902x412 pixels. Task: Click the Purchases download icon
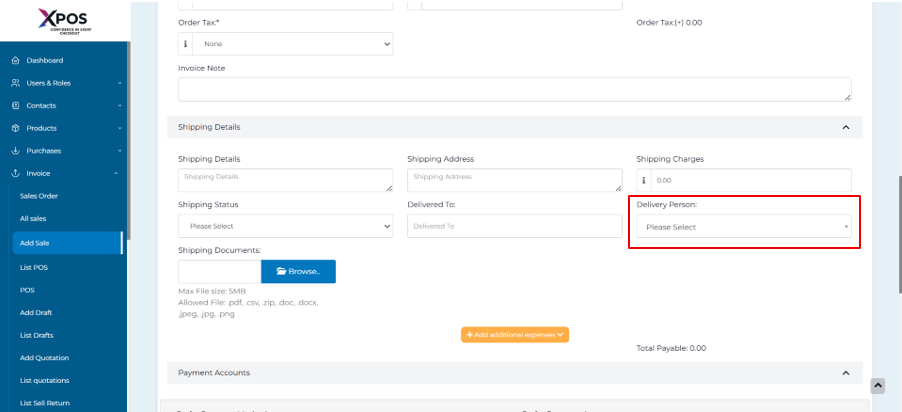click(x=15, y=151)
